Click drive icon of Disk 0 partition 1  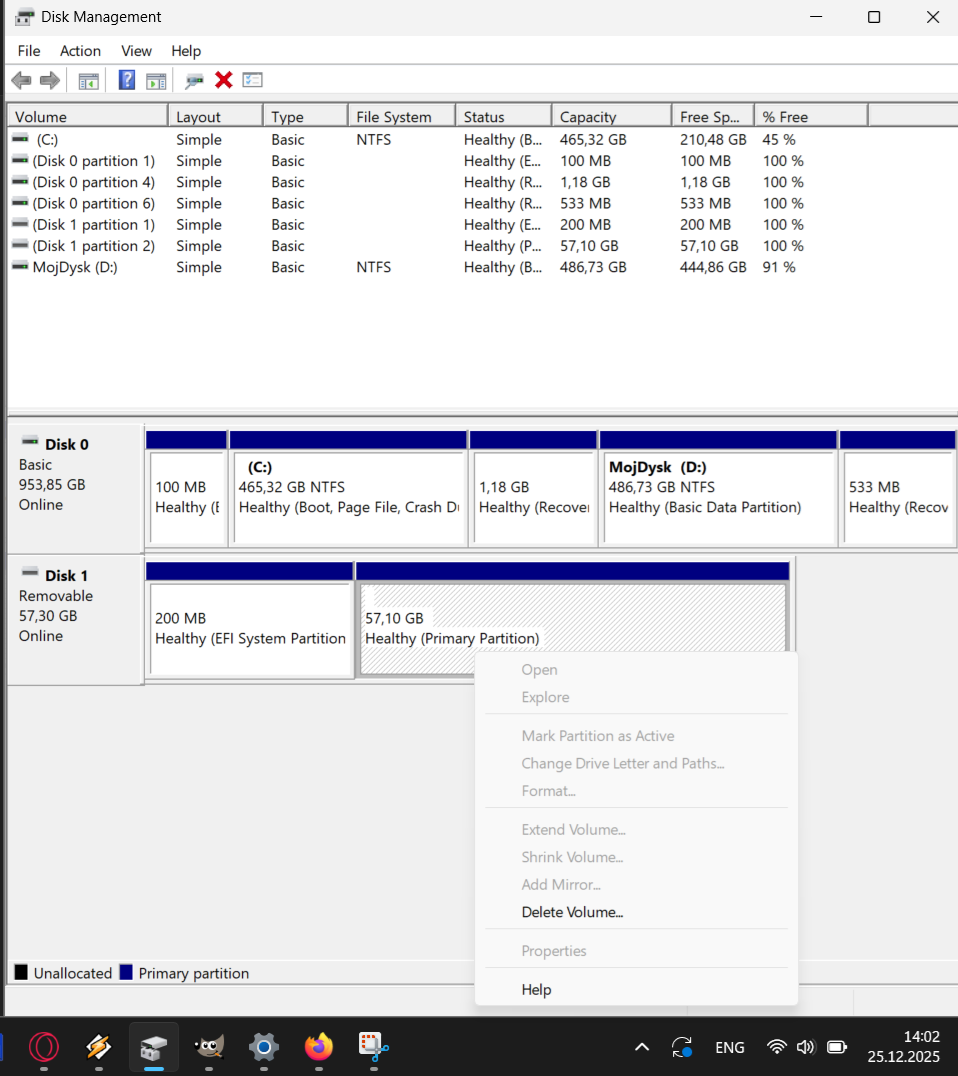pyautogui.click(x=21, y=160)
